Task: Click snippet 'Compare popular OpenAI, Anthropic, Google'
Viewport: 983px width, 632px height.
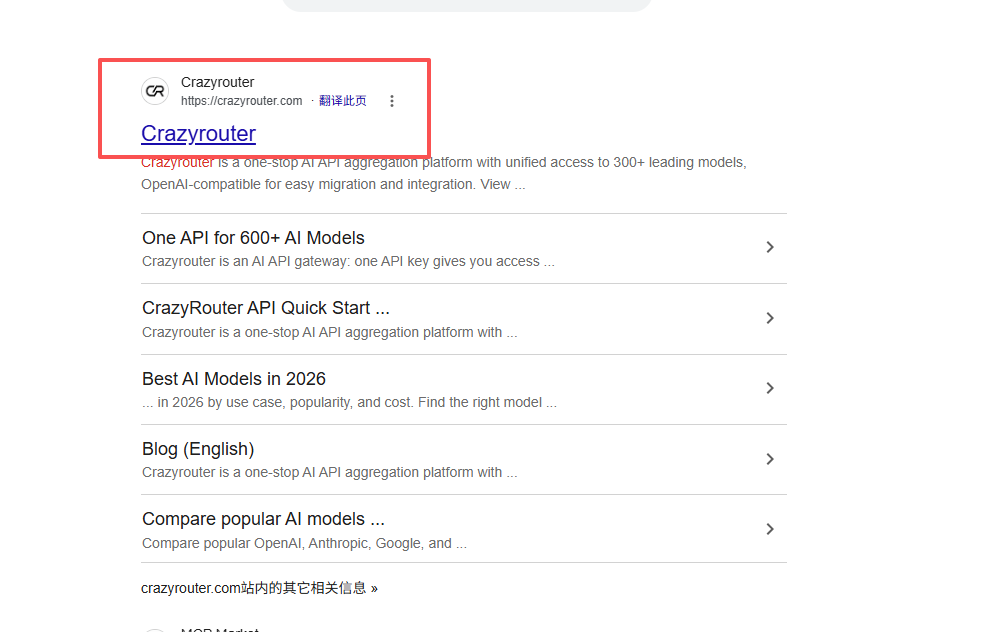Action: click(283, 543)
